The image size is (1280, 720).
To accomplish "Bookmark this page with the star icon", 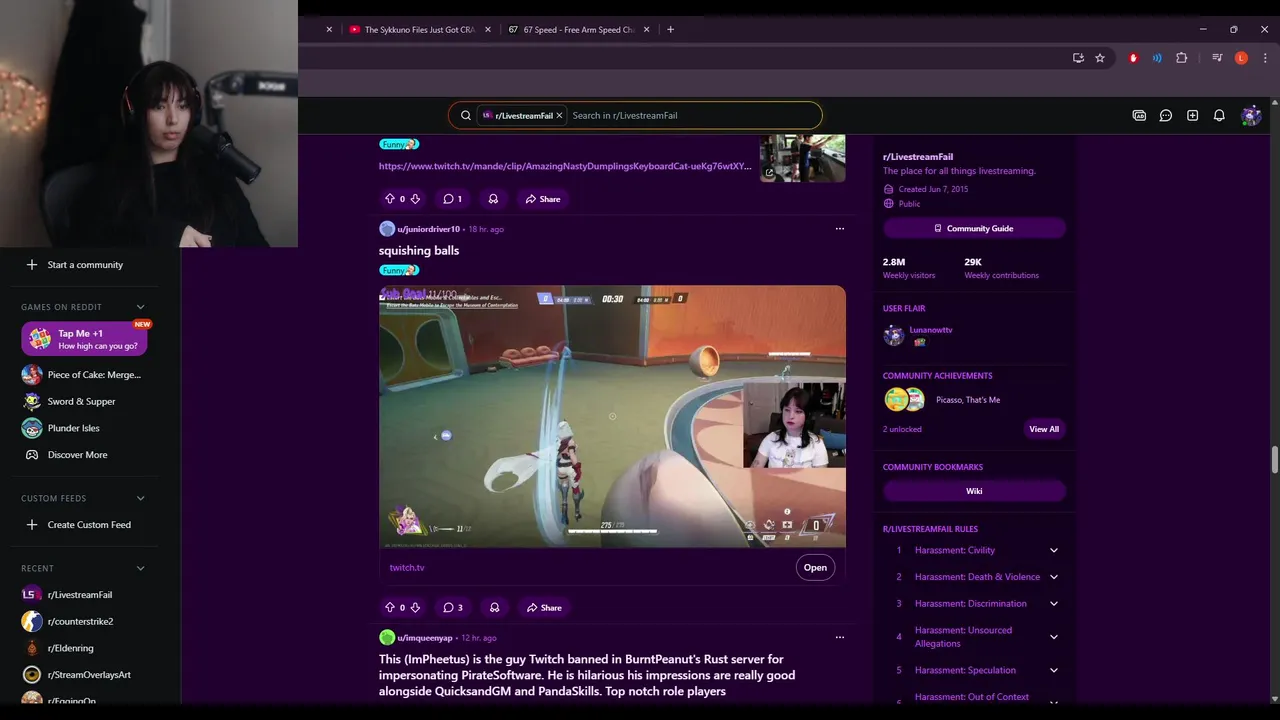I will 1100,58.
